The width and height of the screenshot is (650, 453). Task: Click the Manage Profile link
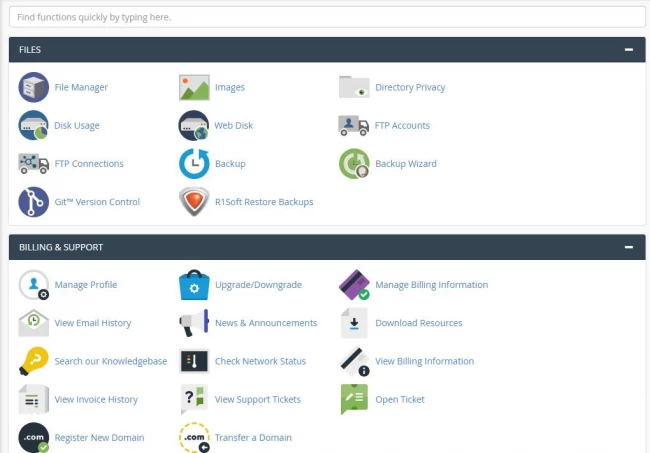86,285
